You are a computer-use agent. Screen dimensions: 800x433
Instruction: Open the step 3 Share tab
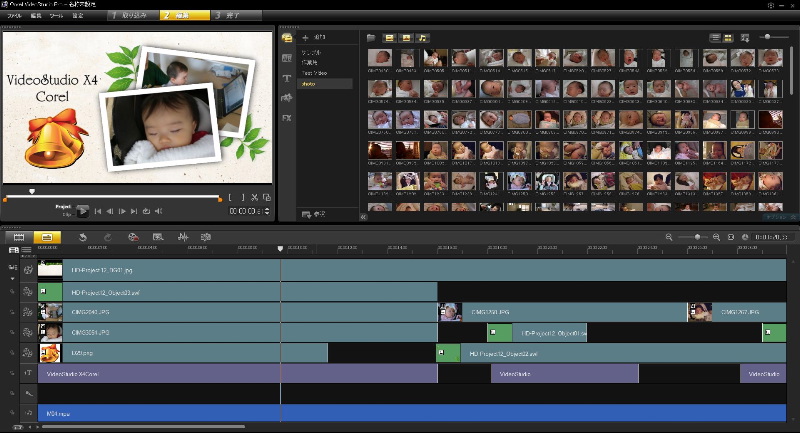pyautogui.click(x=238, y=16)
